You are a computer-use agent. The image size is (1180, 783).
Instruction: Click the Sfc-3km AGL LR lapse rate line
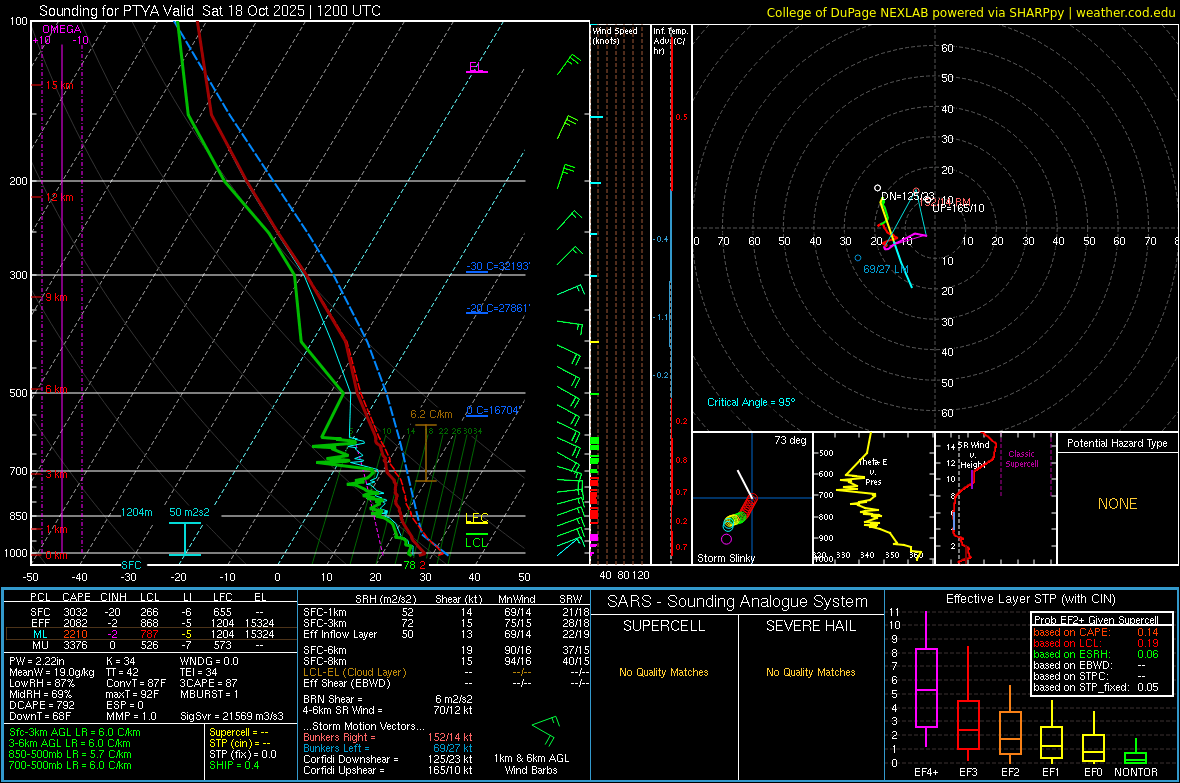(75, 733)
